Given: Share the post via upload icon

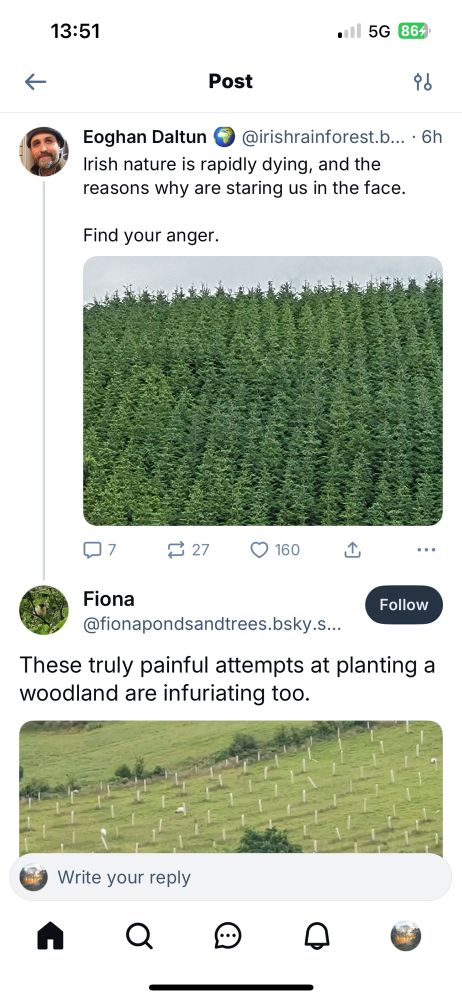Looking at the screenshot, I should pyautogui.click(x=352, y=550).
